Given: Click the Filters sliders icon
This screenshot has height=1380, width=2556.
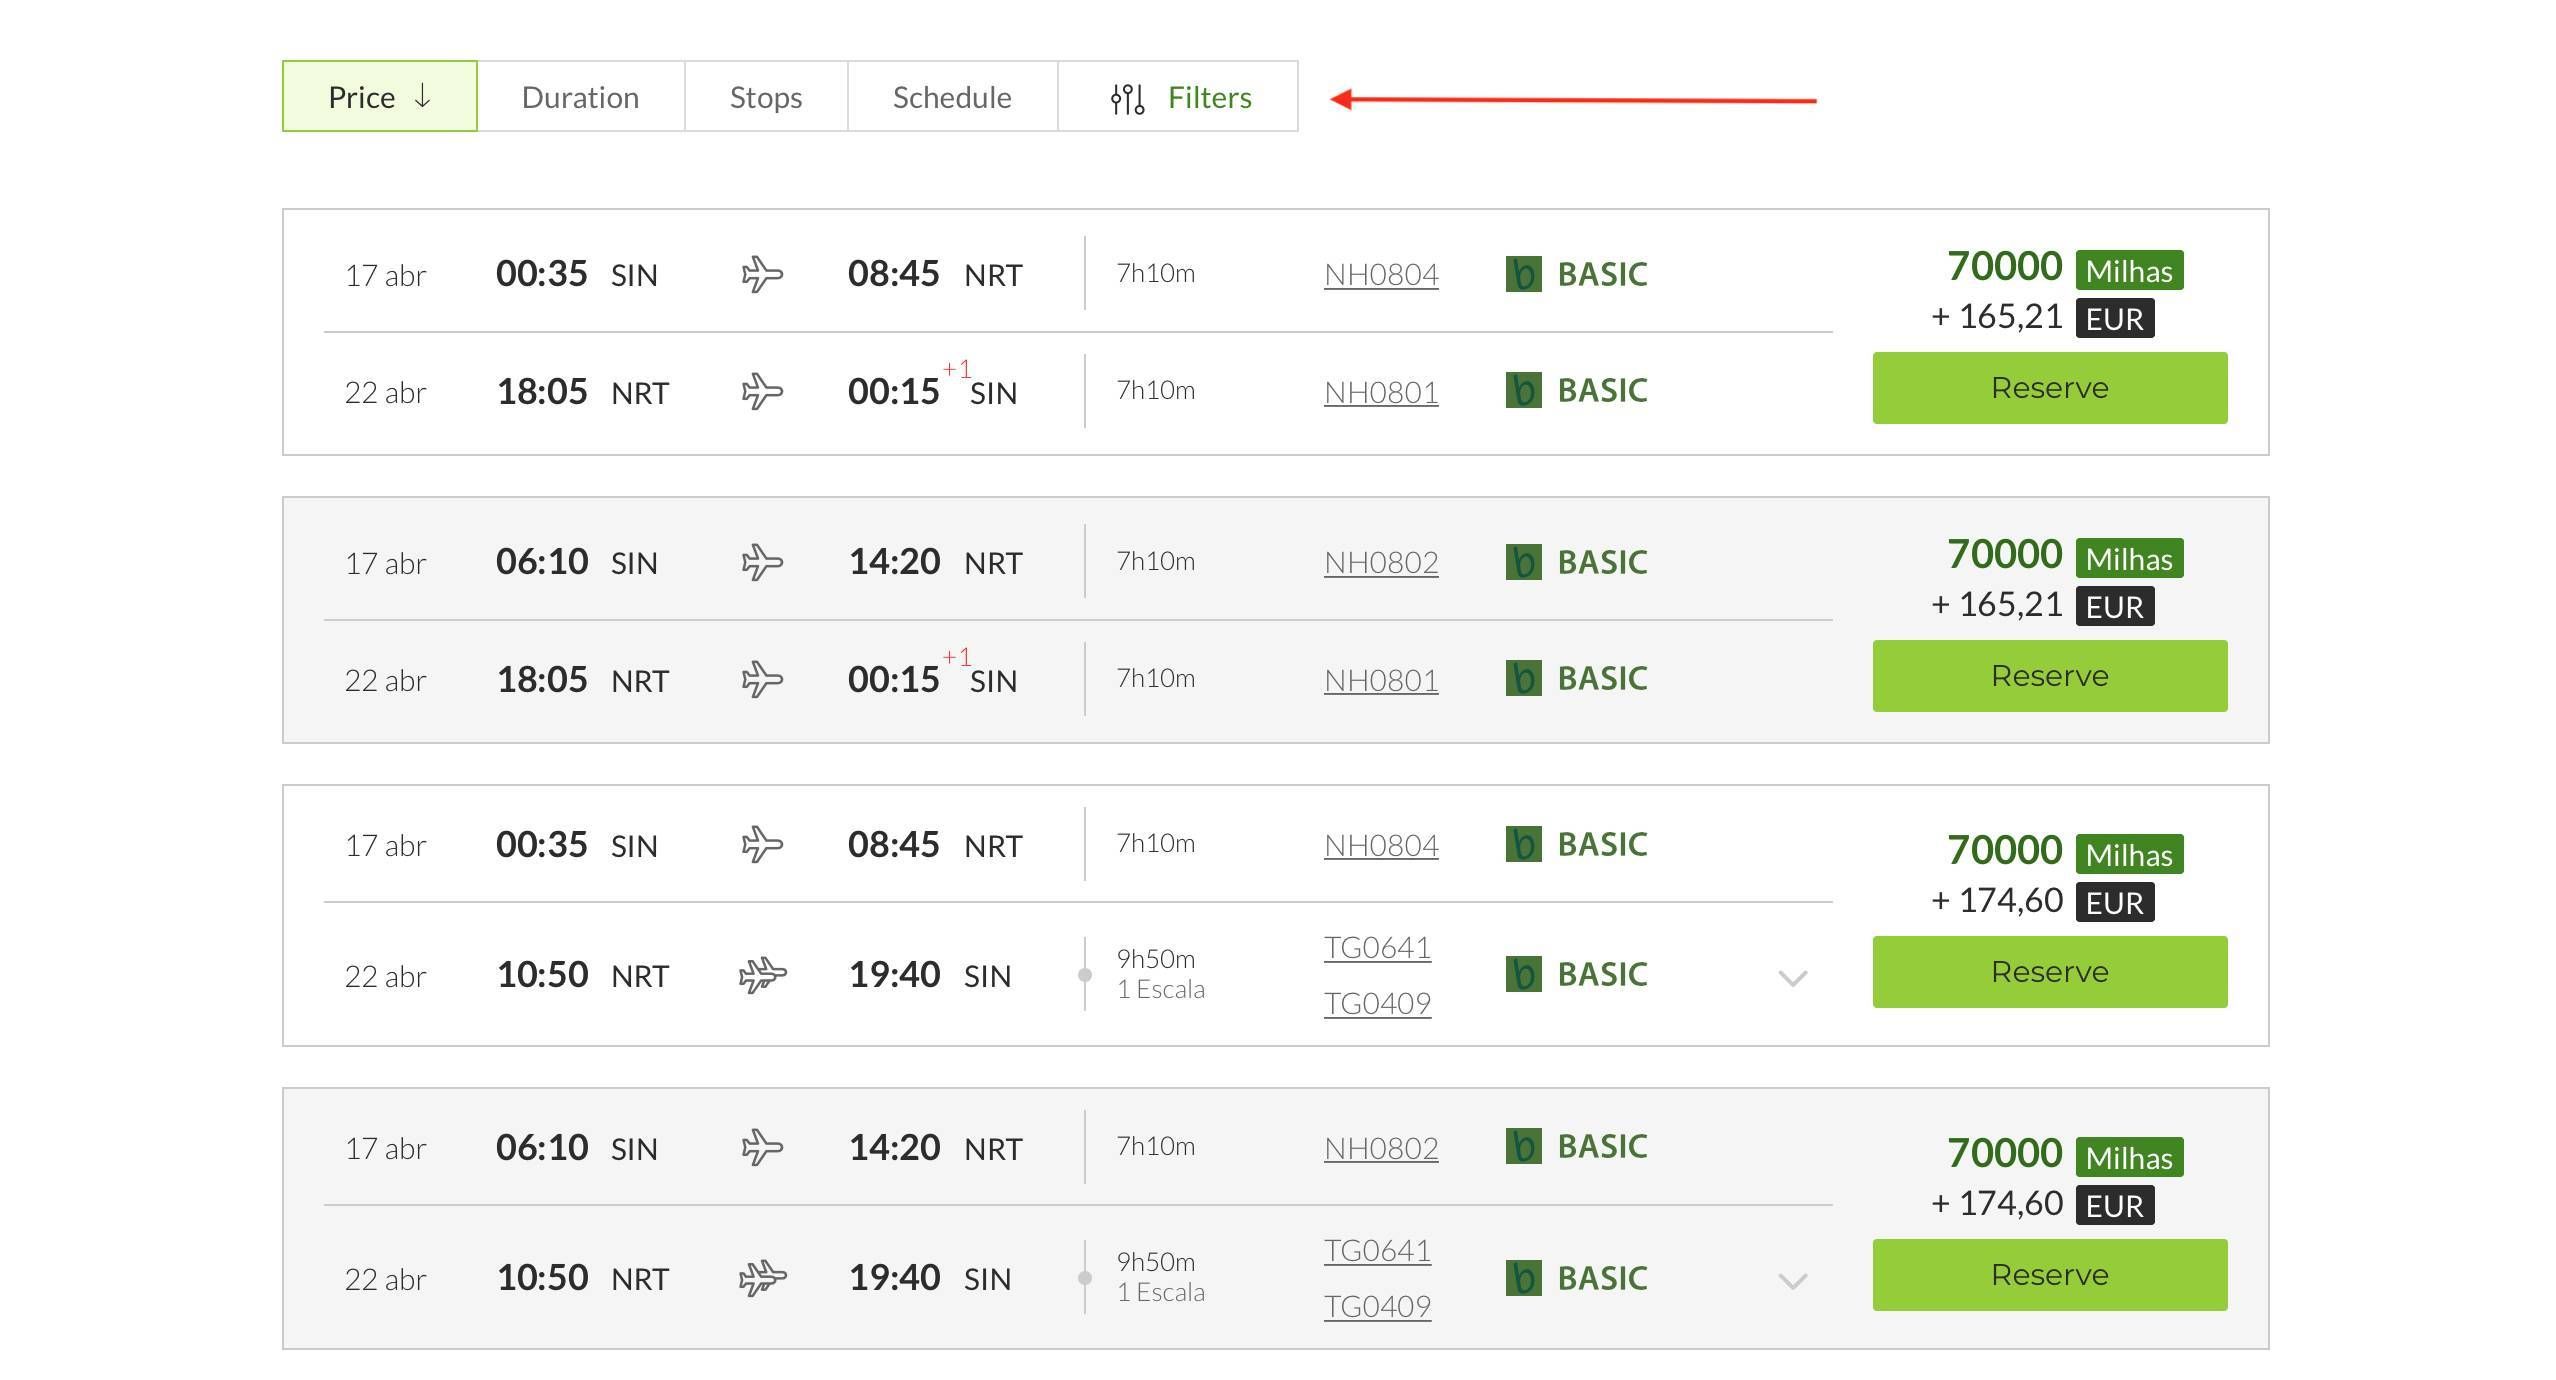Looking at the screenshot, I should click(x=1127, y=98).
